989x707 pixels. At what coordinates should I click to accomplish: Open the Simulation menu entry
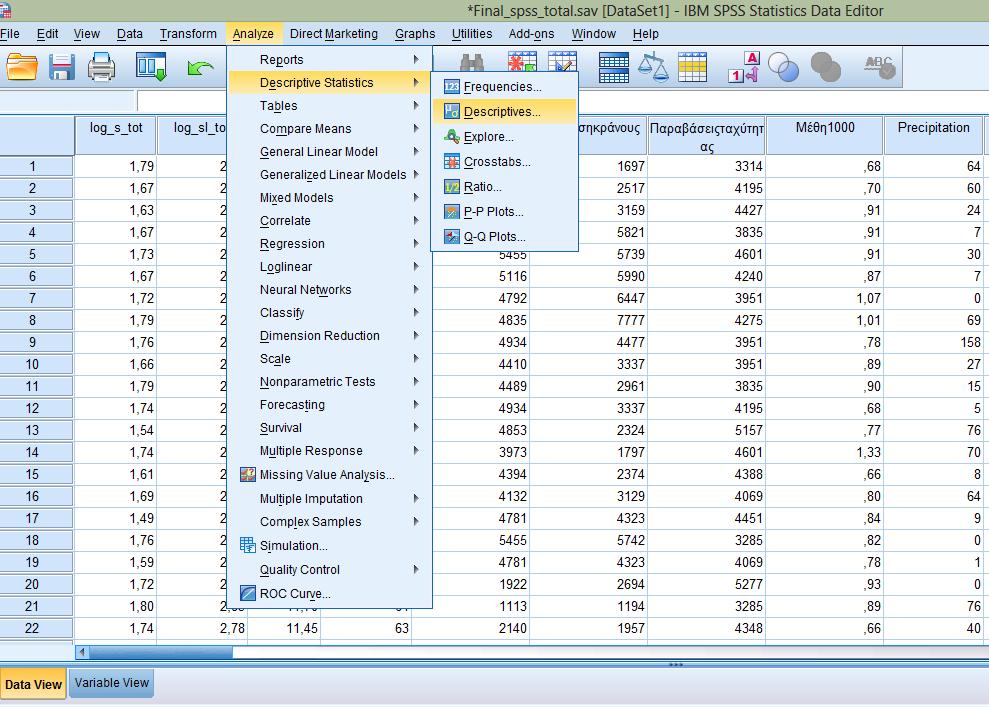(330, 546)
